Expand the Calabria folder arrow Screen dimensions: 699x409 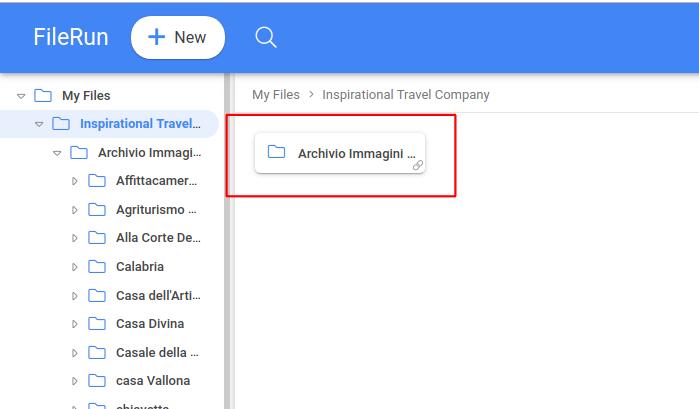point(75,267)
